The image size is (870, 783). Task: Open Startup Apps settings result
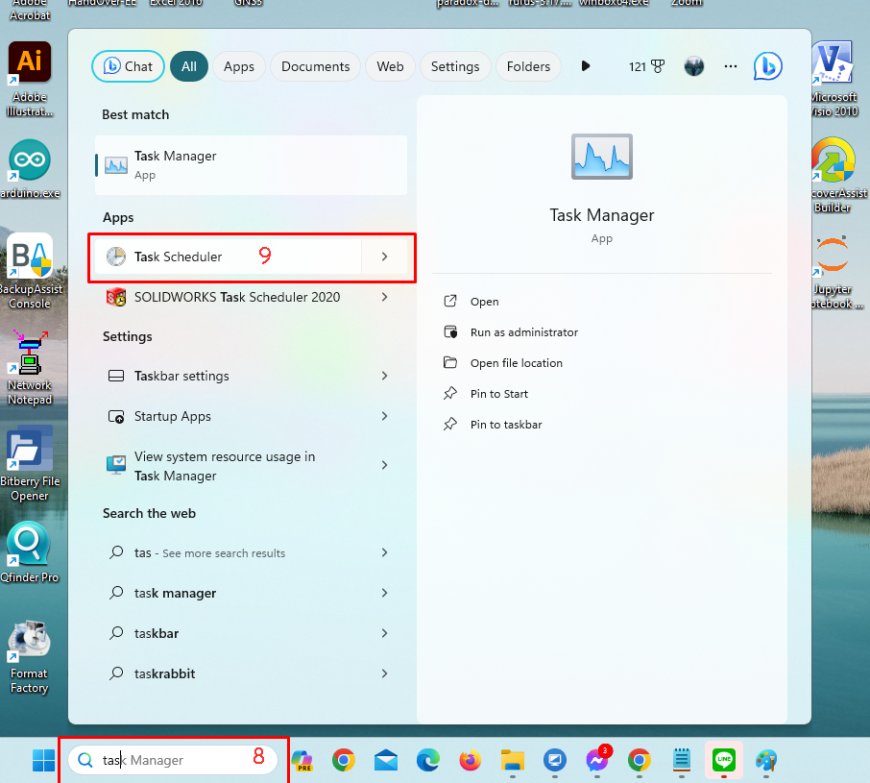[x=227, y=416]
